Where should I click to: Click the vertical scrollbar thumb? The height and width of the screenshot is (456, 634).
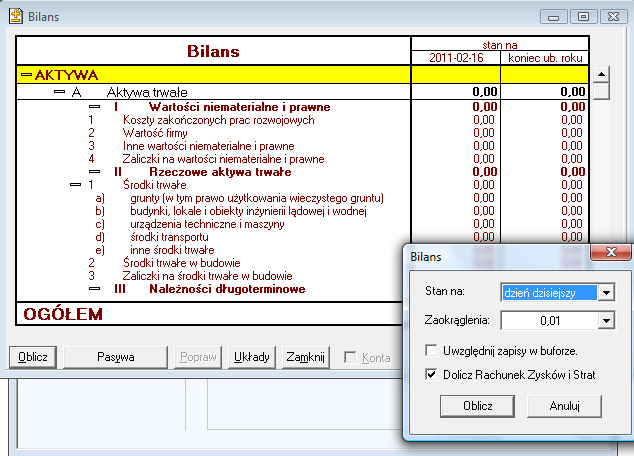coord(601,91)
